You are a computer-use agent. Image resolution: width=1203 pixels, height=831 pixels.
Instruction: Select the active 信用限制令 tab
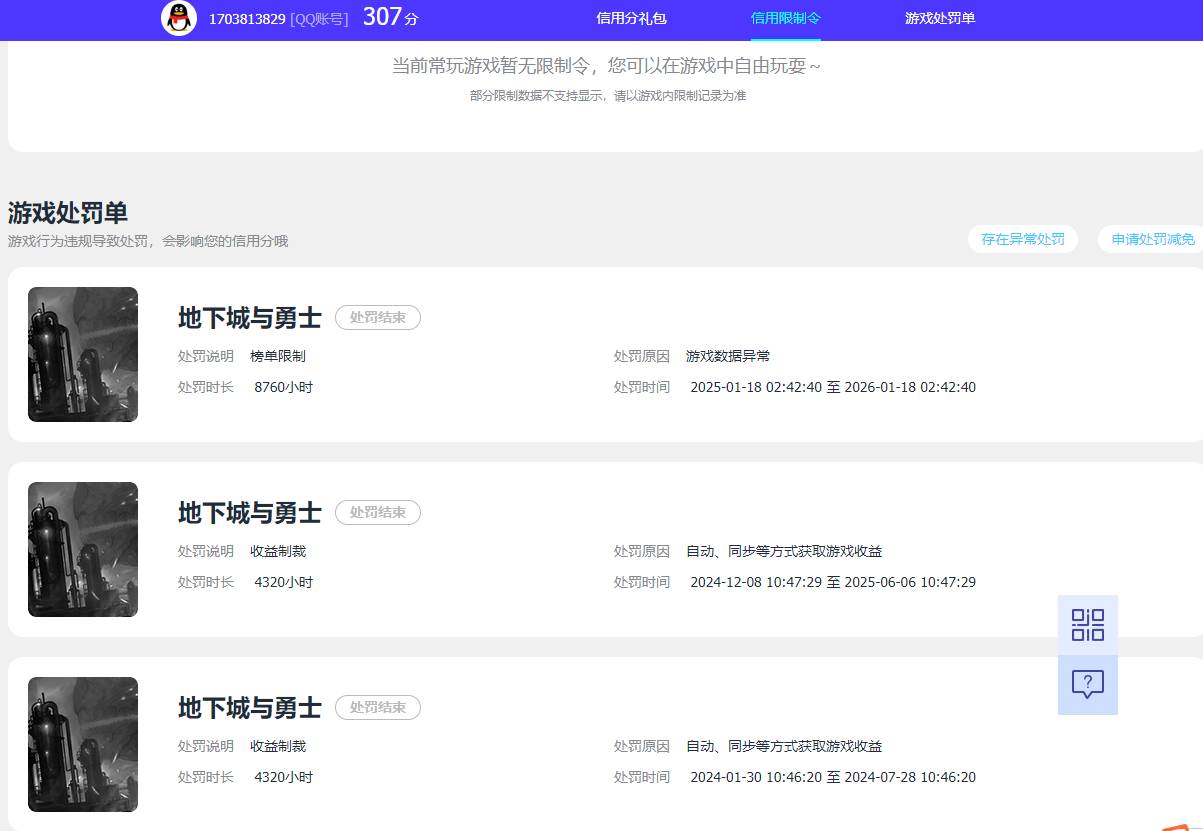coord(784,19)
